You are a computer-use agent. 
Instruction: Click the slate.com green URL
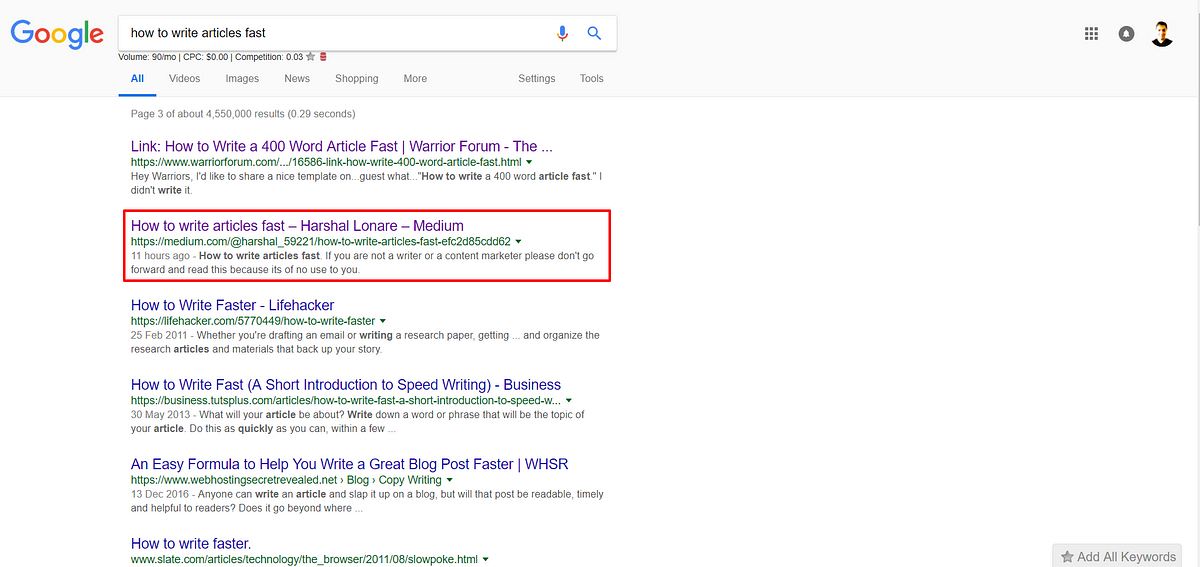(x=304, y=560)
